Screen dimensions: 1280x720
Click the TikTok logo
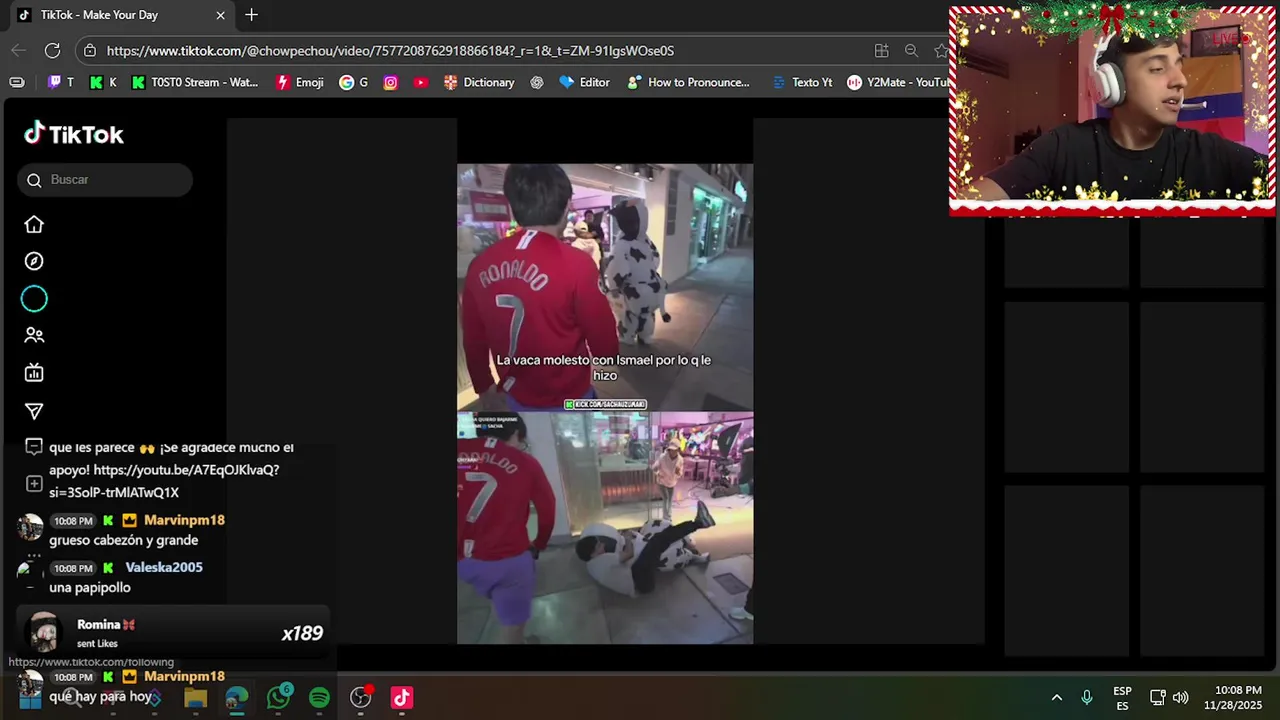[x=74, y=134]
